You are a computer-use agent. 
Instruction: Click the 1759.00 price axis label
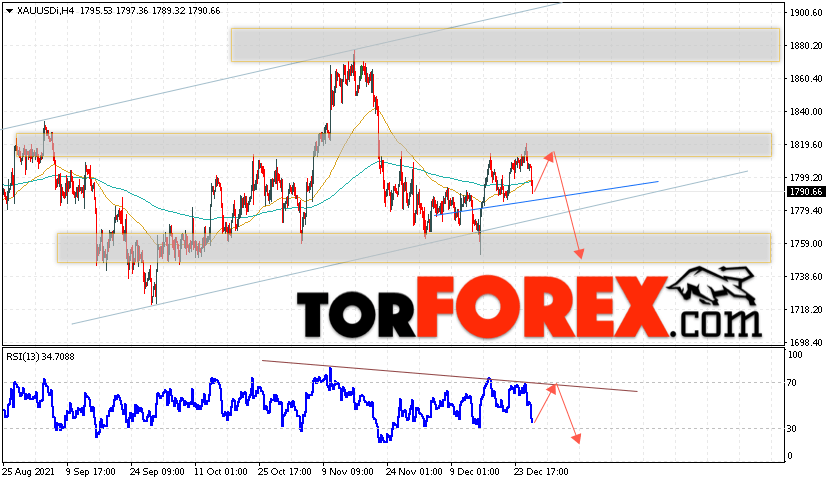[805, 244]
